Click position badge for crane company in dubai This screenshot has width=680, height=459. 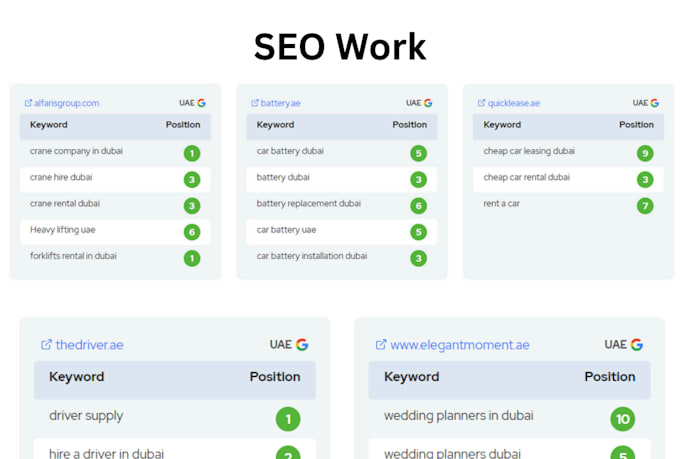pos(192,153)
